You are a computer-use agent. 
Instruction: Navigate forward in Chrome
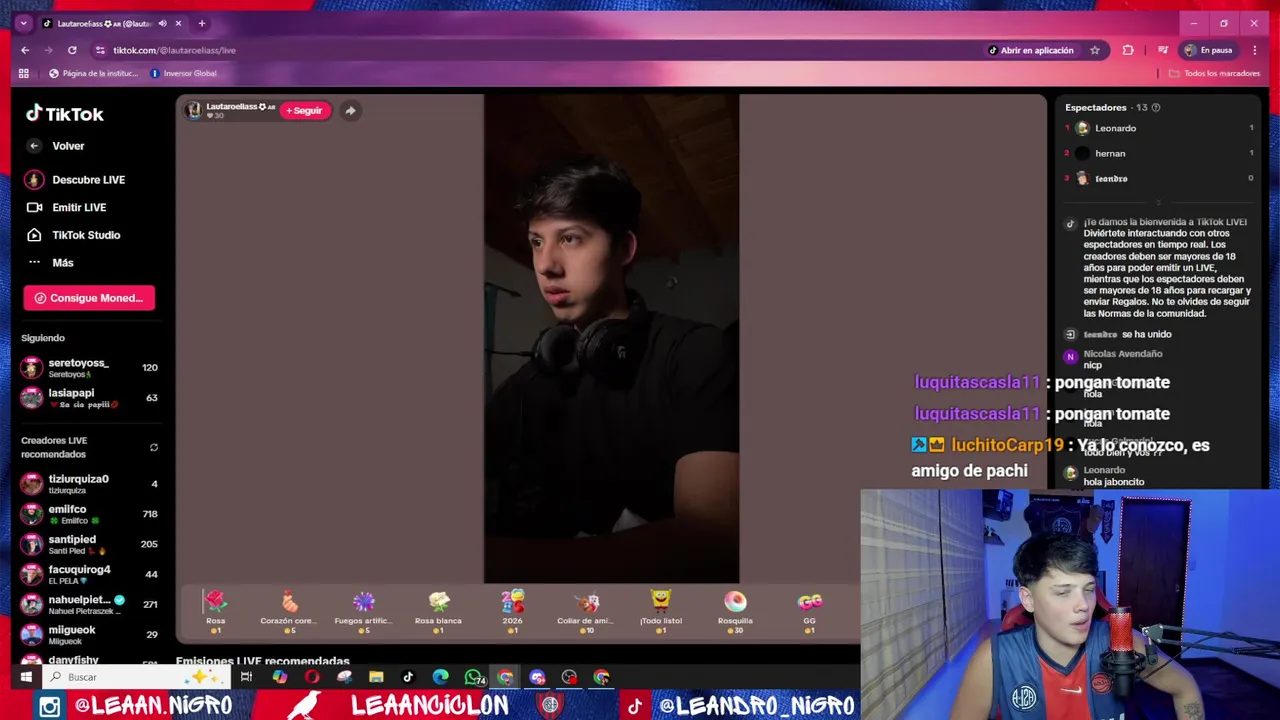tap(48, 50)
